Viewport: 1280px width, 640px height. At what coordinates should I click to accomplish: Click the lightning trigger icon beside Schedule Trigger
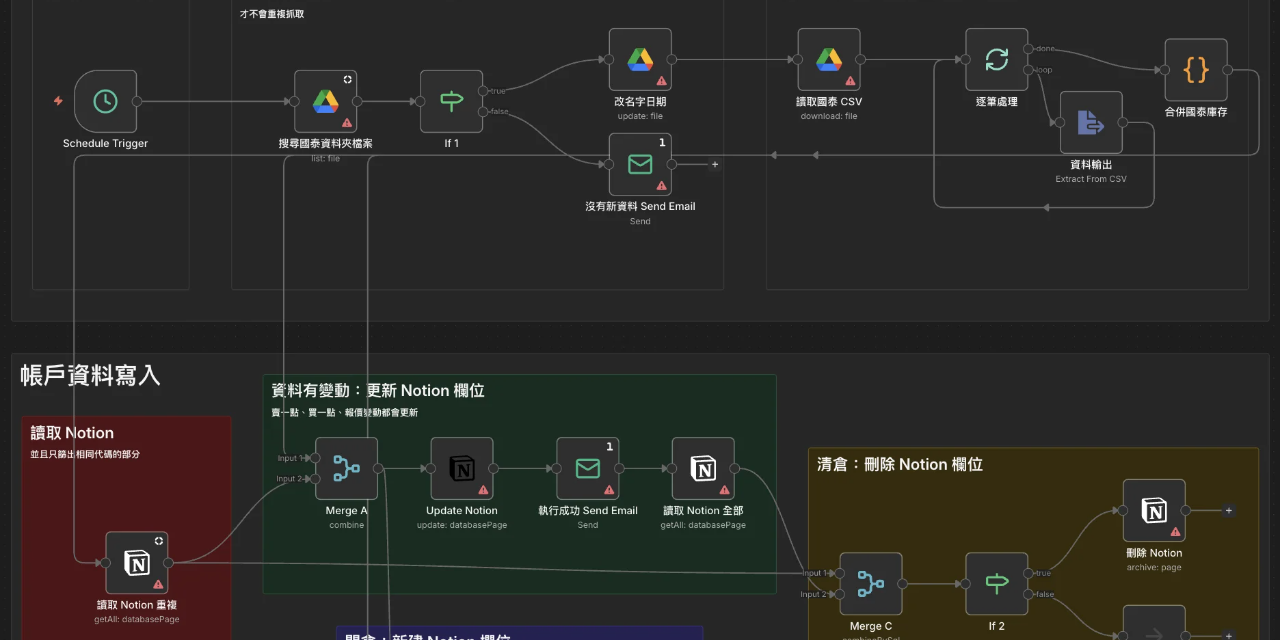point(58,101)
